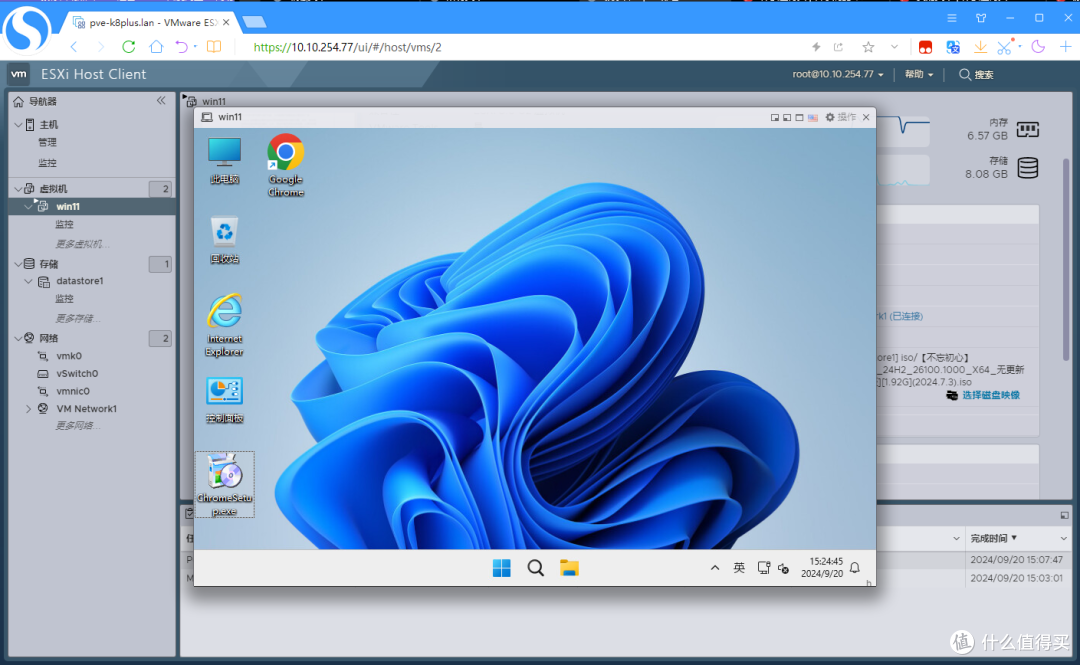Image resolution: width=1080 pixels, height=665 pixels.
Task: Close the pve-k8plus.lan browser tab
Action: pyautogui.click(x=226, y=22)
